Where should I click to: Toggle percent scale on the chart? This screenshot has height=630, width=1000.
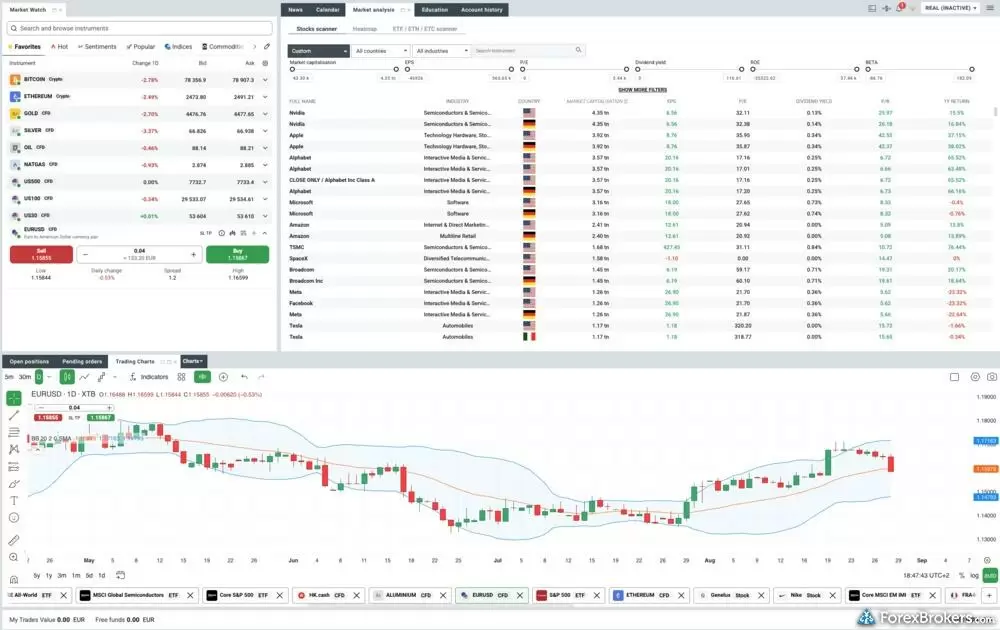click(962, 575)
